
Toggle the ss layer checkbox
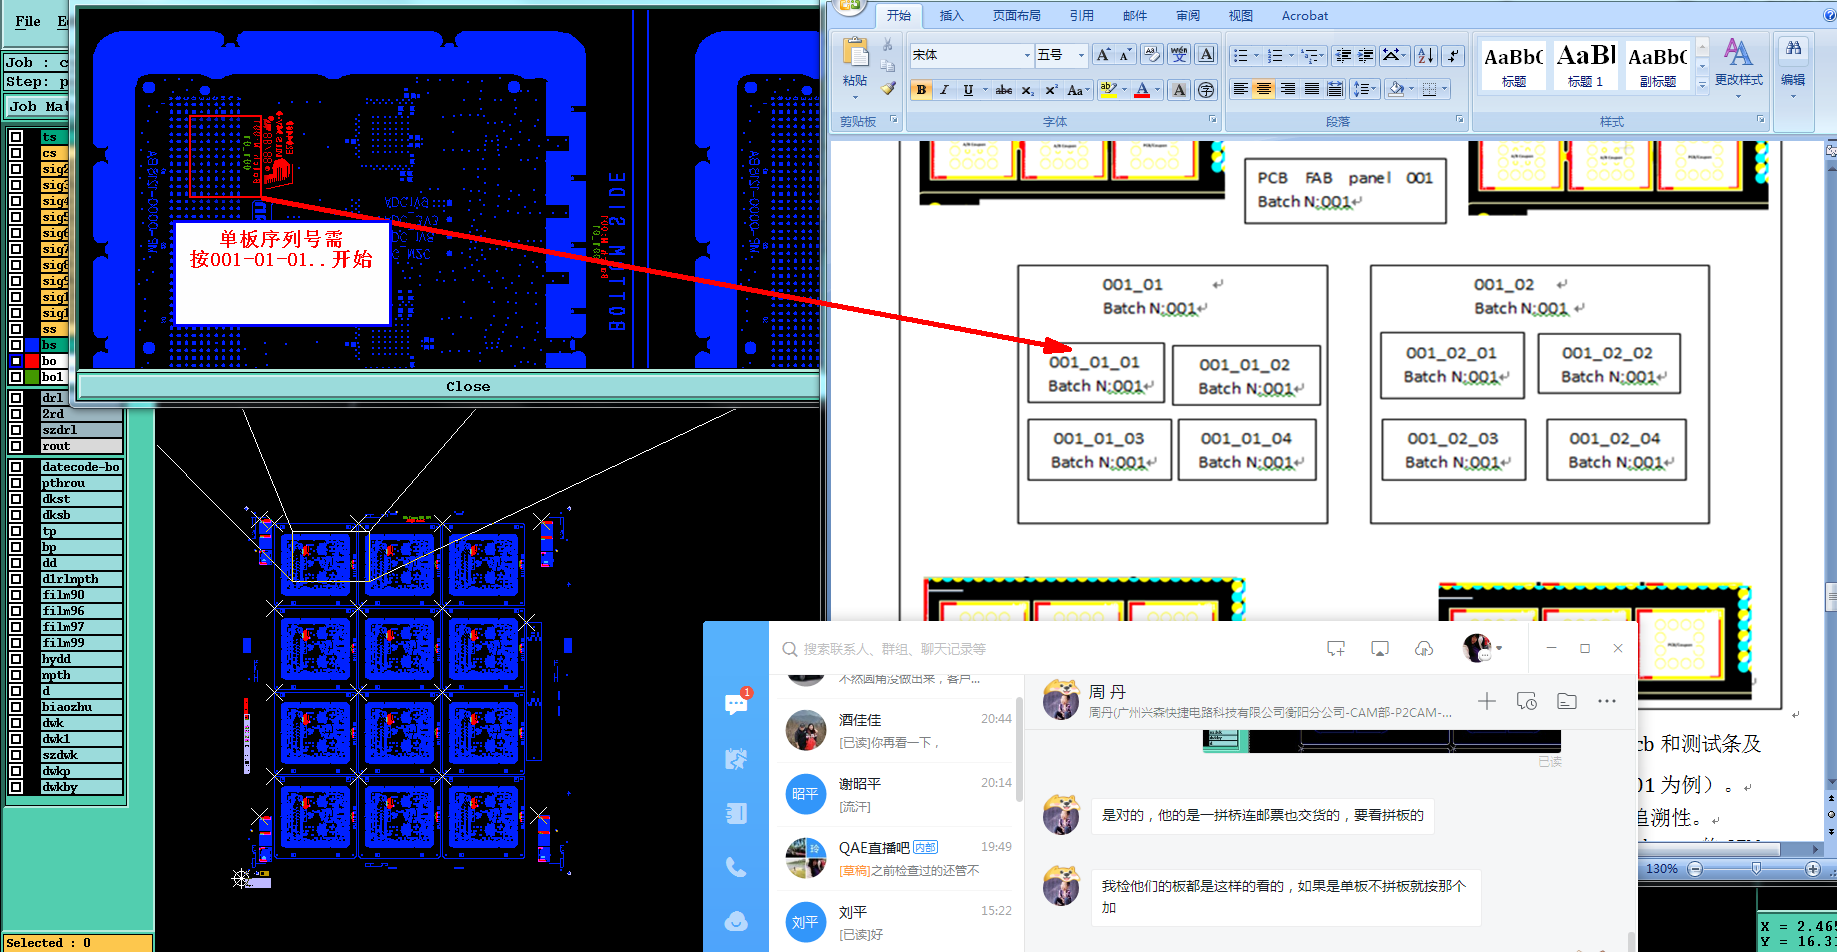[x=16, y=329]
